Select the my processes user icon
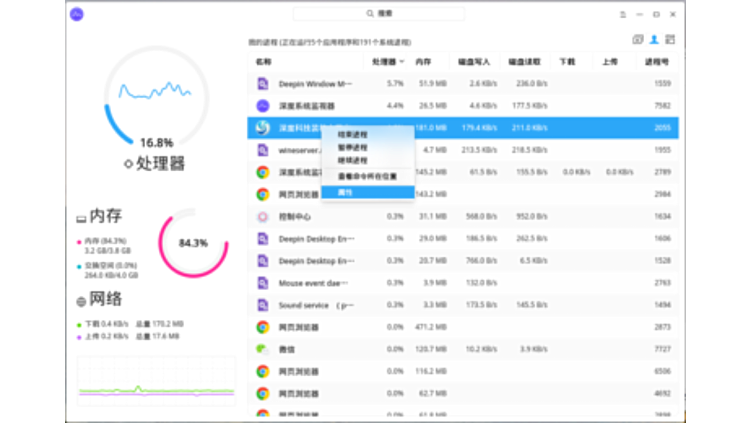752x423 pixels. coord(654,40)
